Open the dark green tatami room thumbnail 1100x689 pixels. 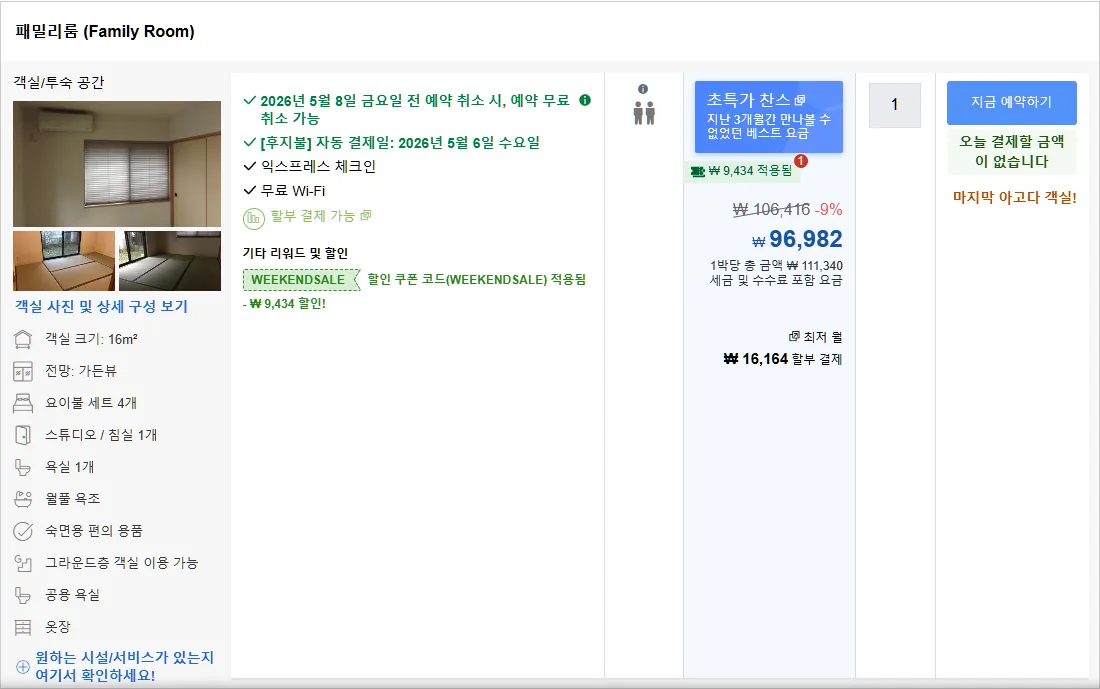click(170, 261)
